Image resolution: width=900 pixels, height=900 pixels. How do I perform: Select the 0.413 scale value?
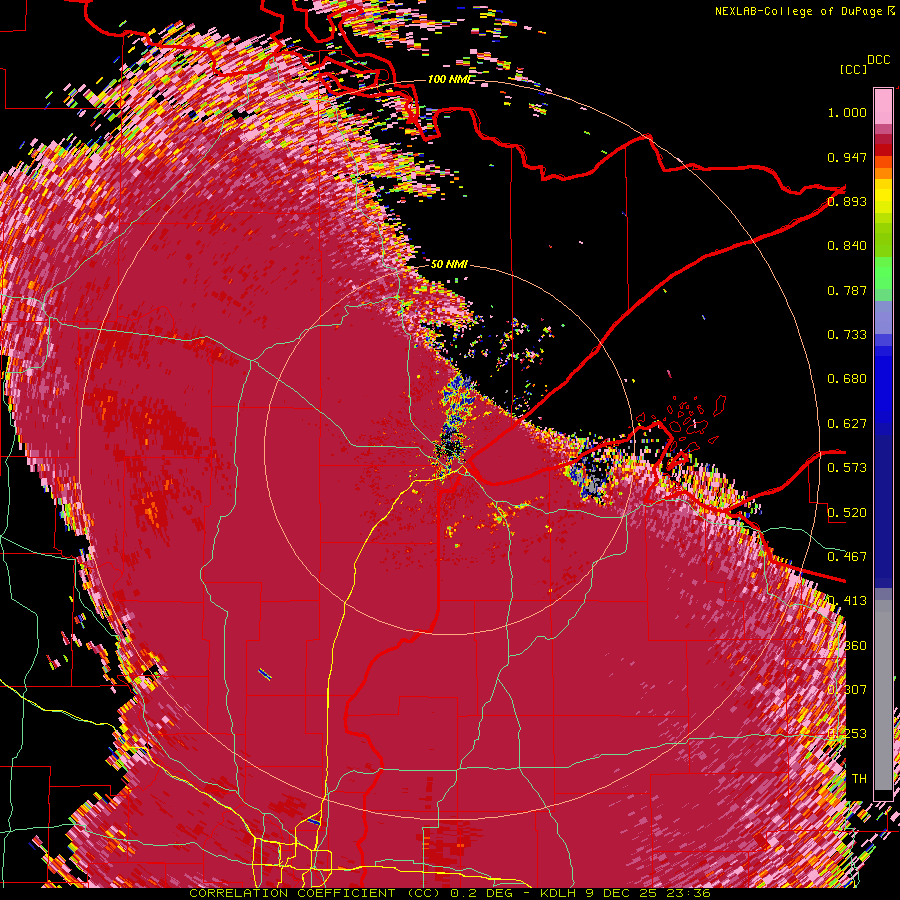point(847,600)
